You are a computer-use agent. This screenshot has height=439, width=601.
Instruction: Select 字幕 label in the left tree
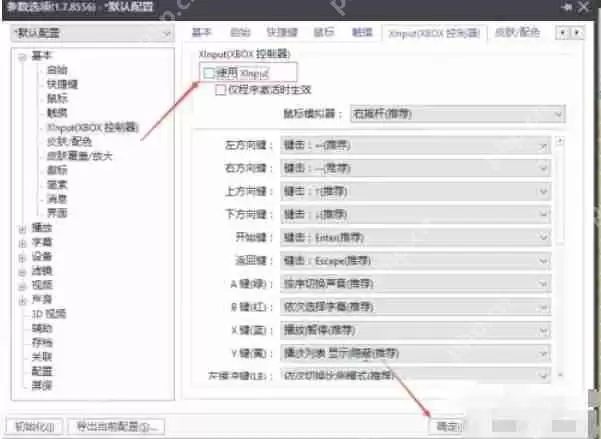(42, 242)
